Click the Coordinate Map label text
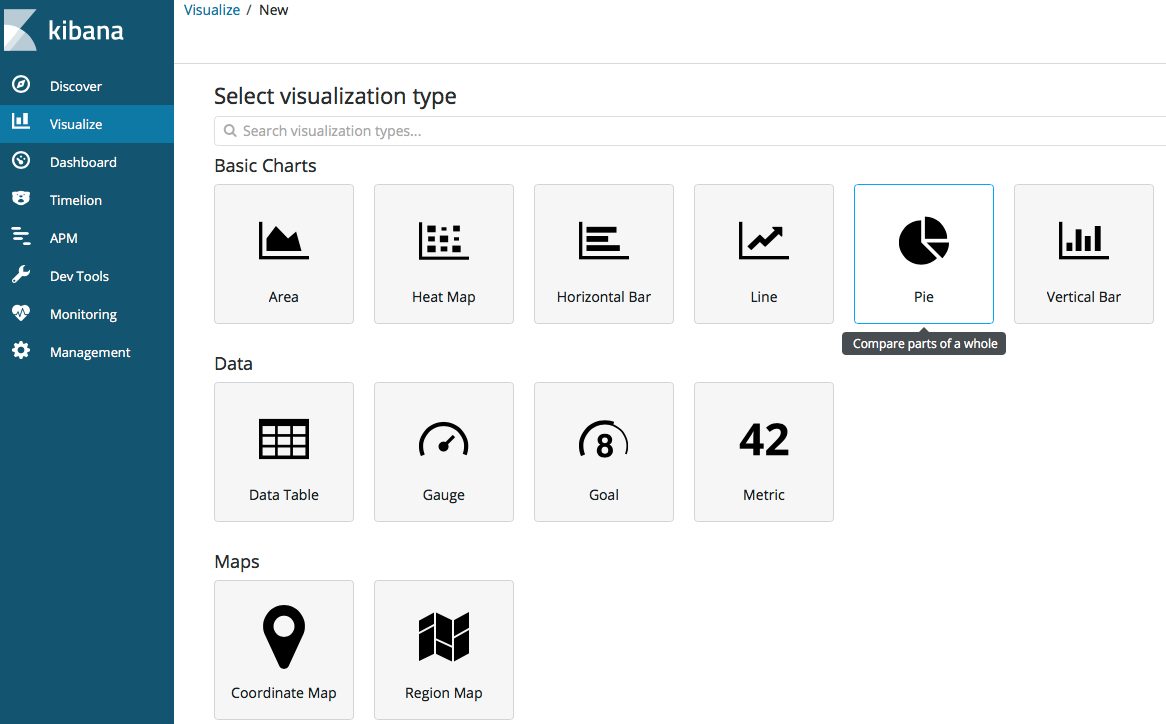Viewport: 1166px width, 724px height. tap(283, 693)
